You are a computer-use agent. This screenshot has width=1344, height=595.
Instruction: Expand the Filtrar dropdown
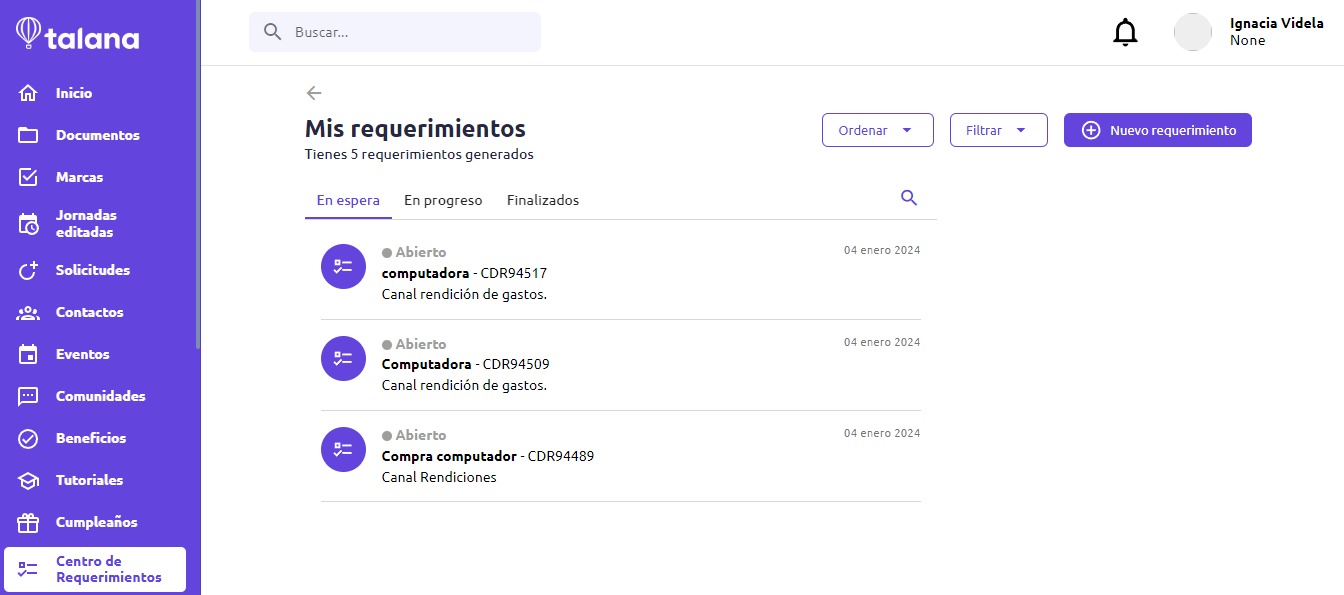point(998,130)
